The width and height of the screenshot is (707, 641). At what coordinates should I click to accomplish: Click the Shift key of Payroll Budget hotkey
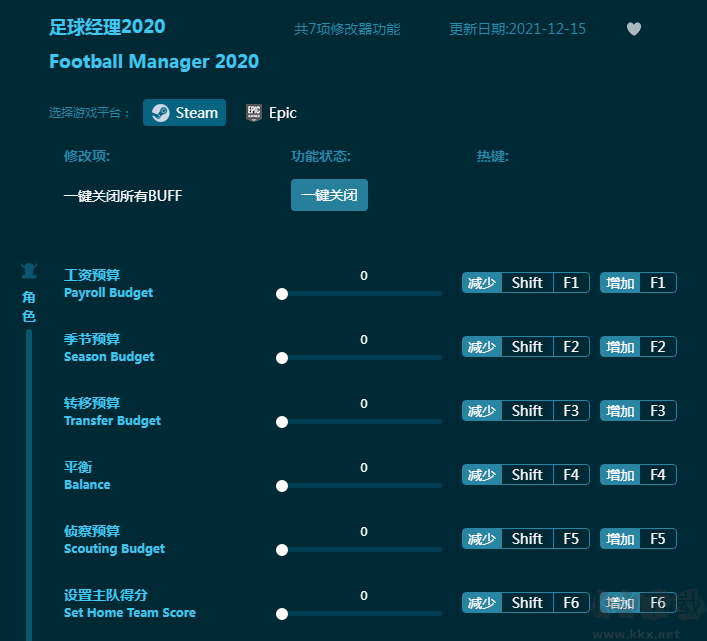tap(527, 283)
